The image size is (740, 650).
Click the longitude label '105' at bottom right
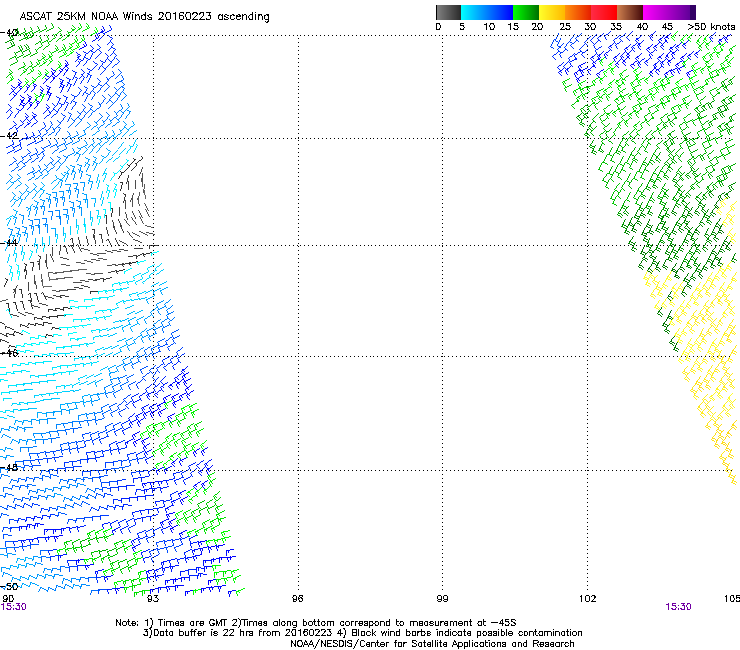click(x=732, y=599)
